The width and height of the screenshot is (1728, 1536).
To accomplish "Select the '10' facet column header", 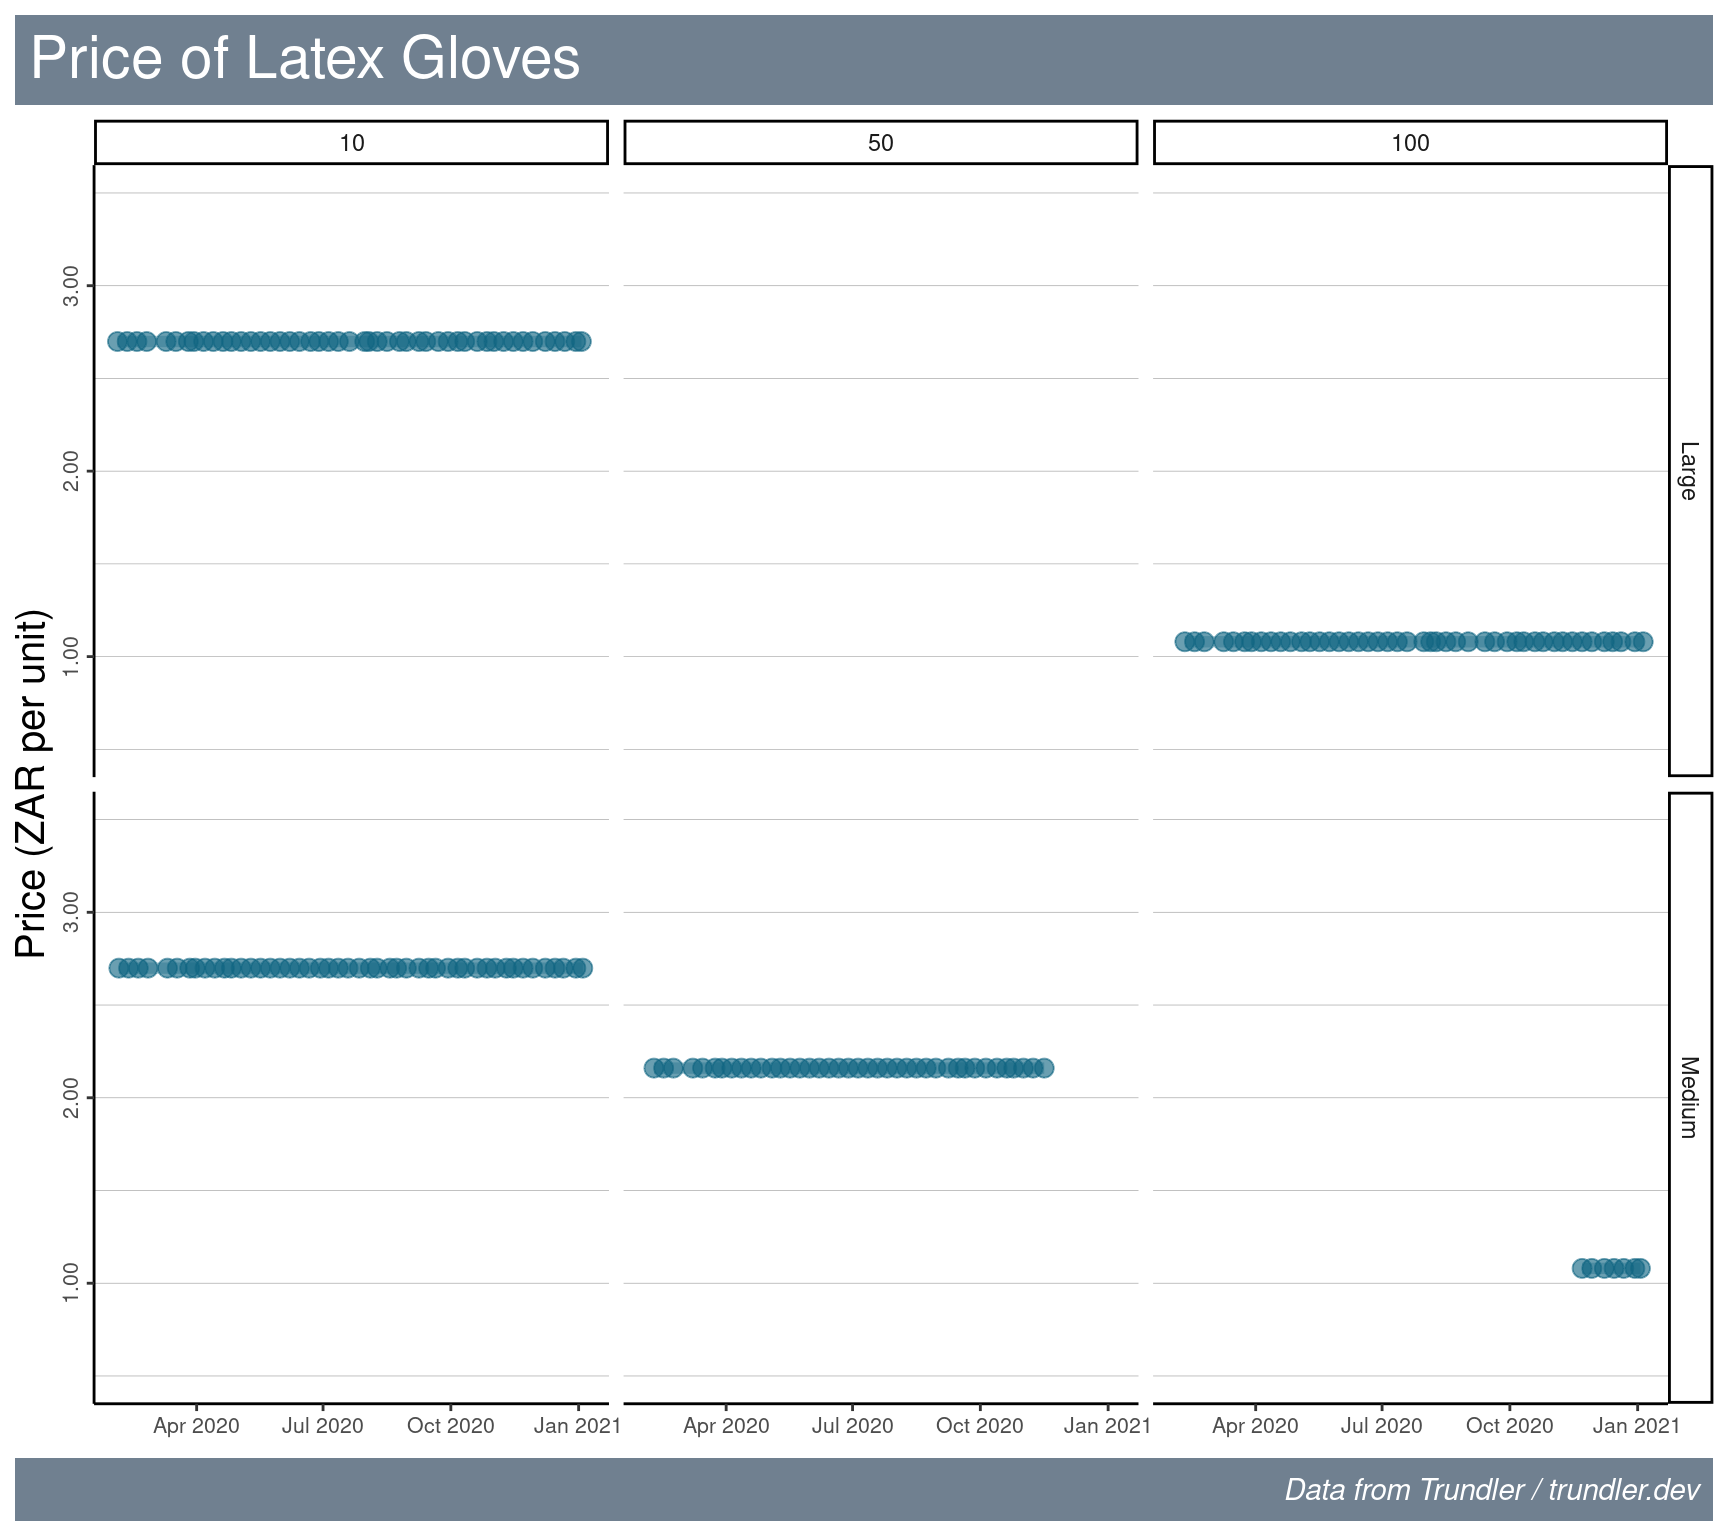I will [x=351, y=143].
